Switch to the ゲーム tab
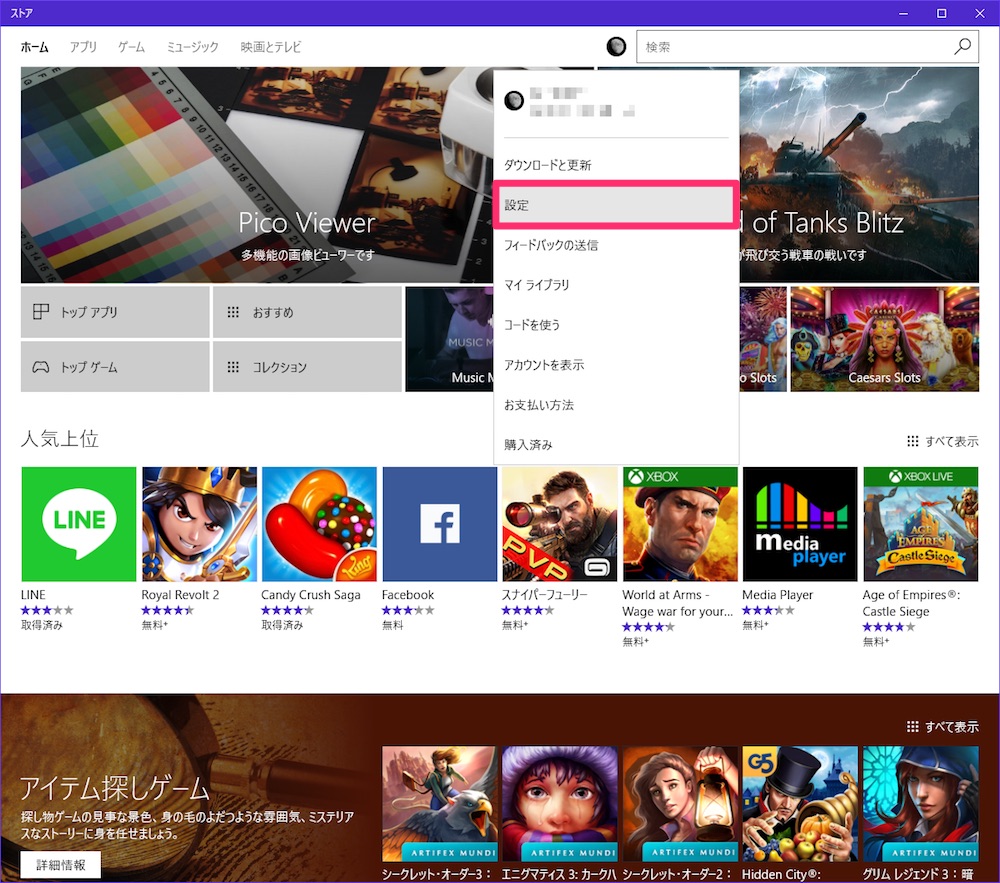Image resolution: width=1000 pixels, height=883 pixels. point(131,47)
